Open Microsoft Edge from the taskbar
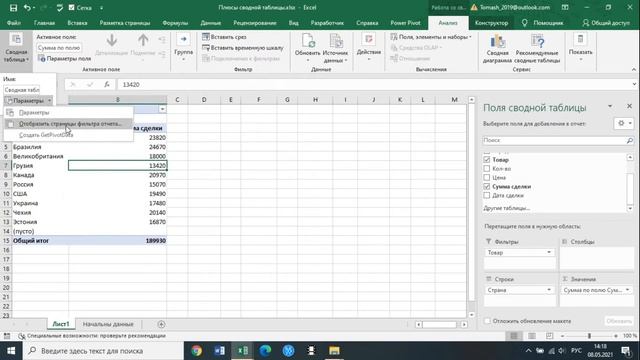 click(265, 351)
